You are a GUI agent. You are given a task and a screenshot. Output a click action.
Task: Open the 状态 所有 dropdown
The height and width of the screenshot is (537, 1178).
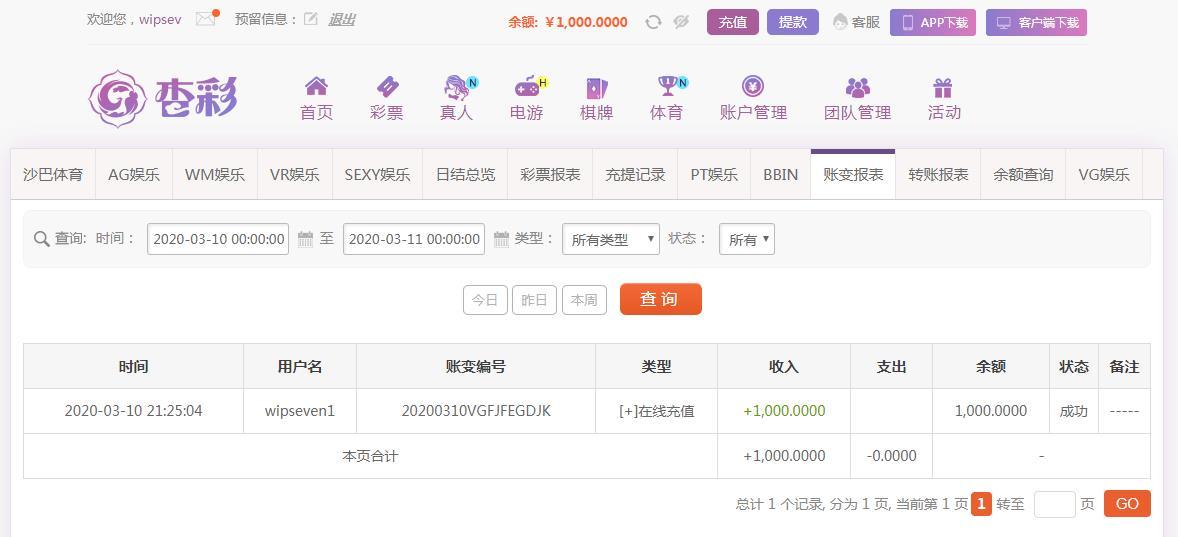[747, 239]
